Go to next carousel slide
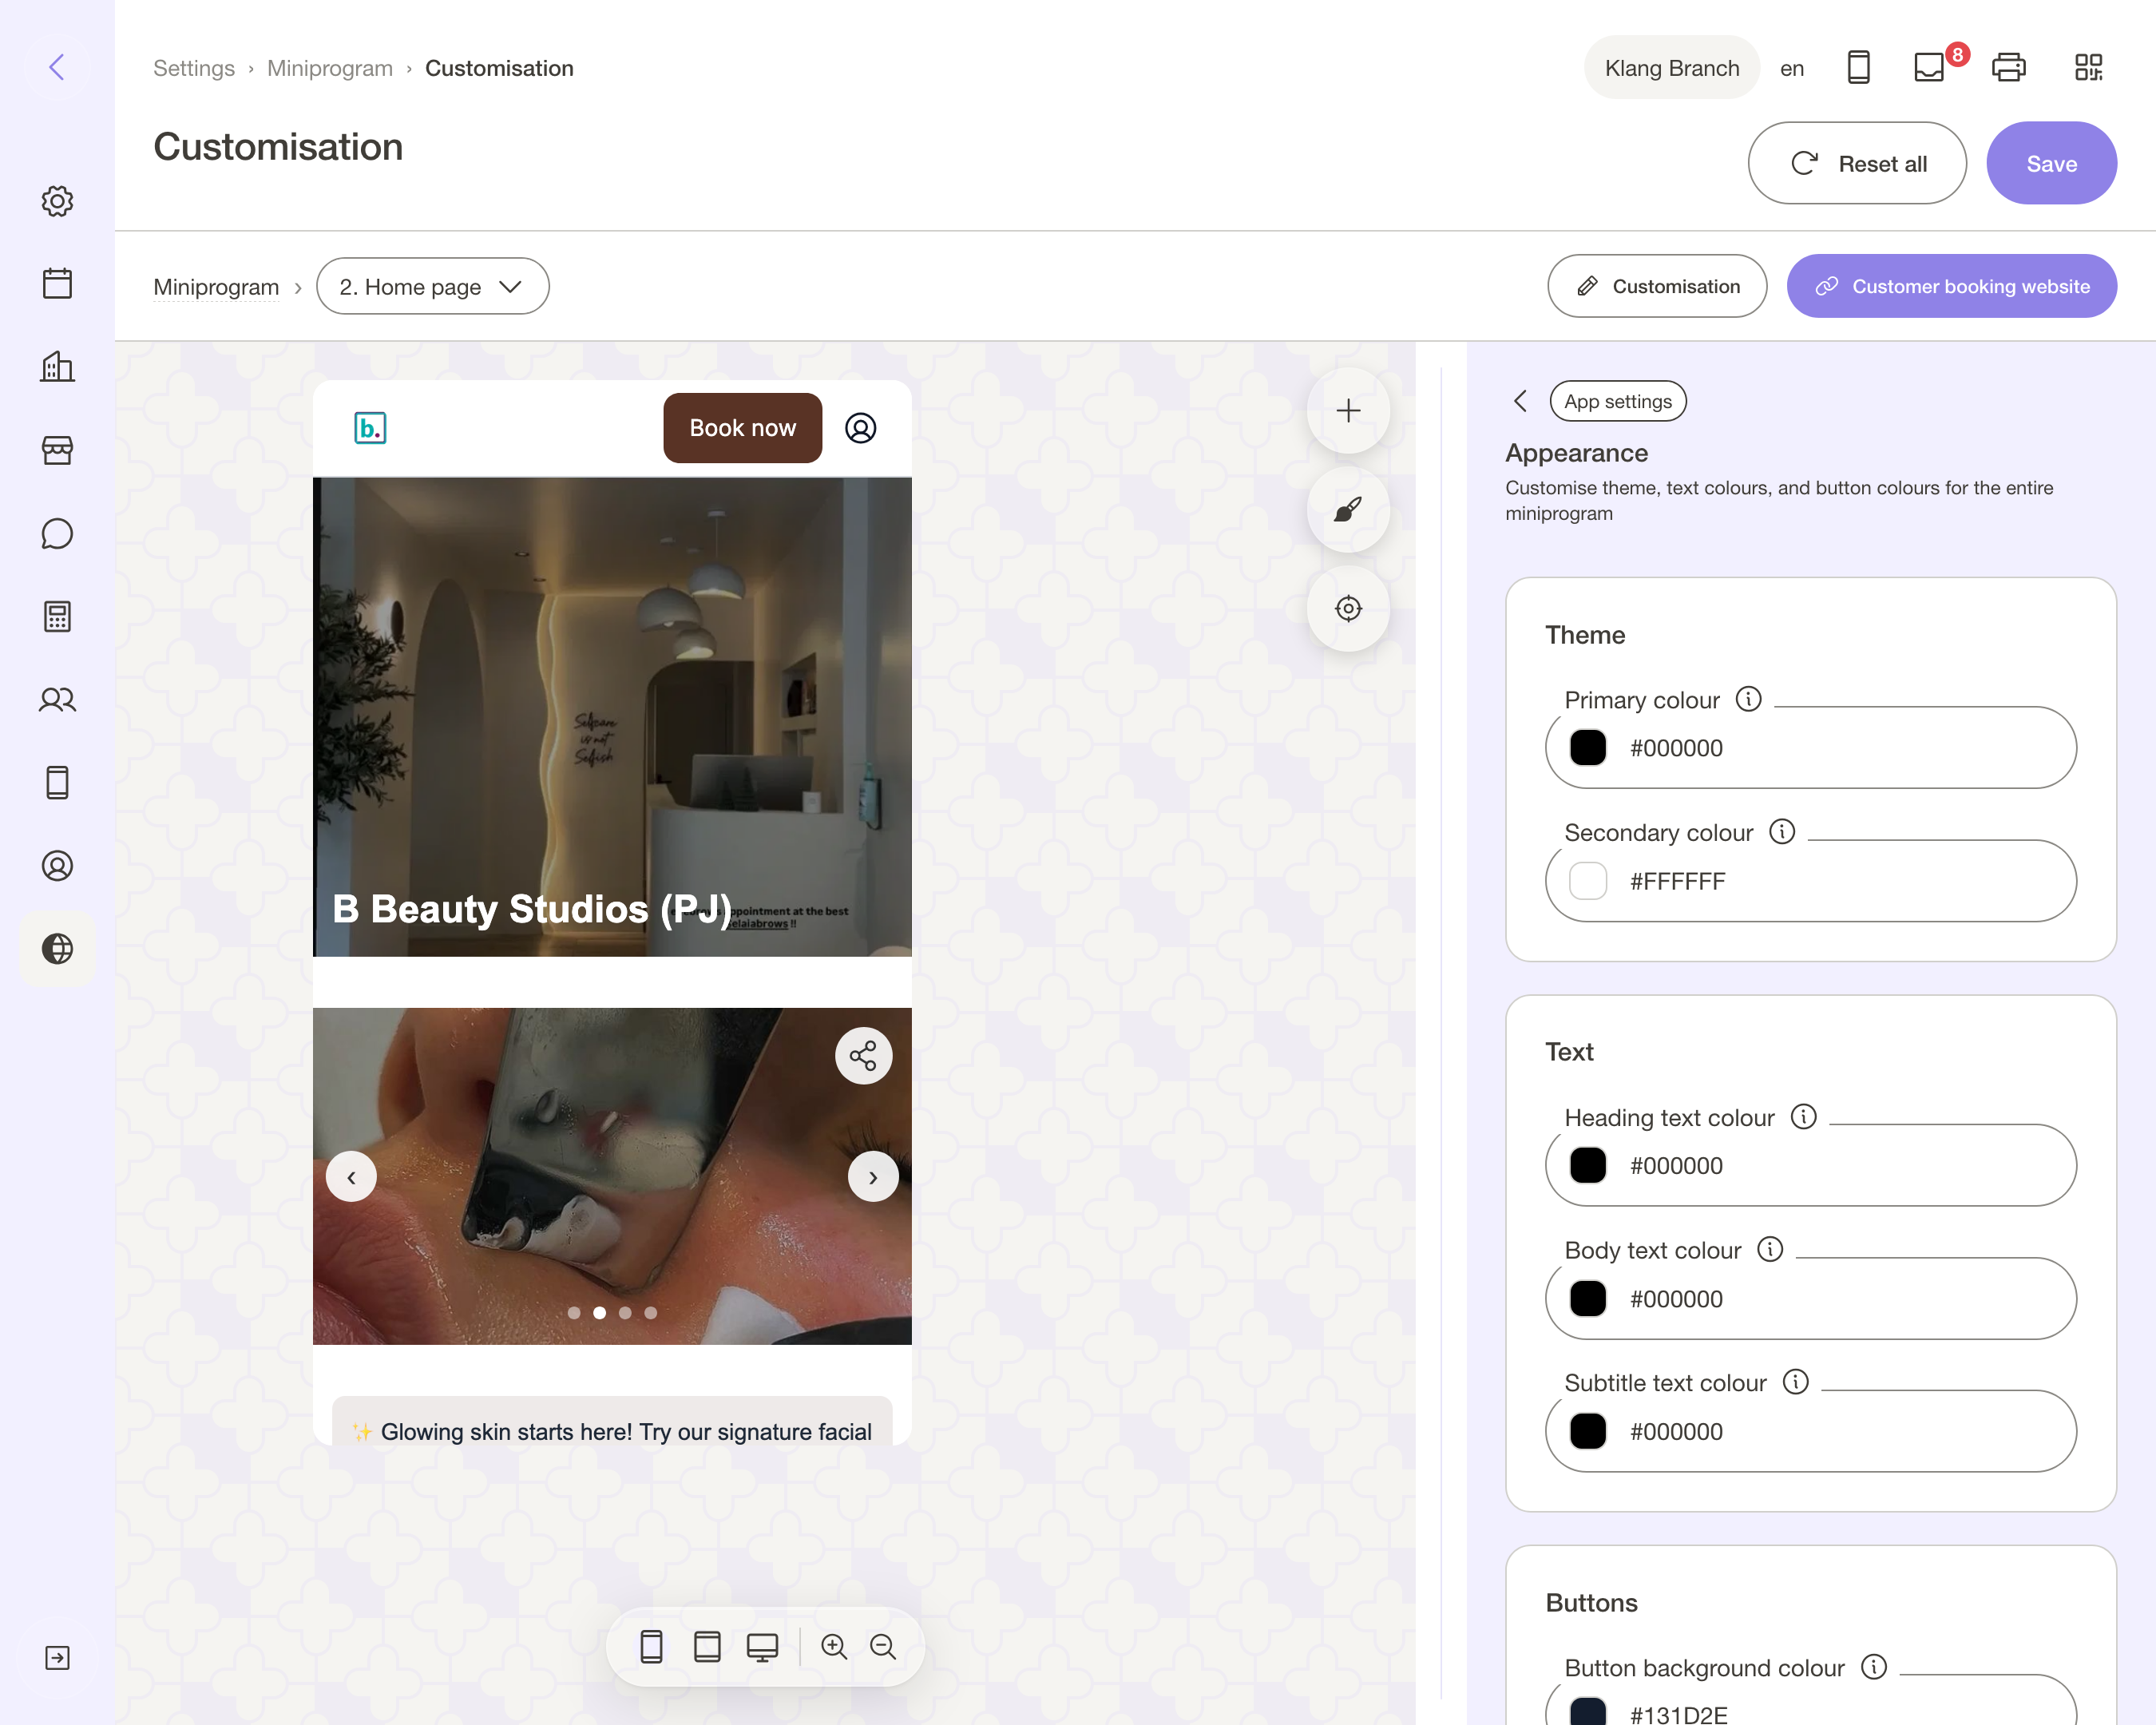This screenshot has height=1725, width=2156. click(x=873, y=1177)
